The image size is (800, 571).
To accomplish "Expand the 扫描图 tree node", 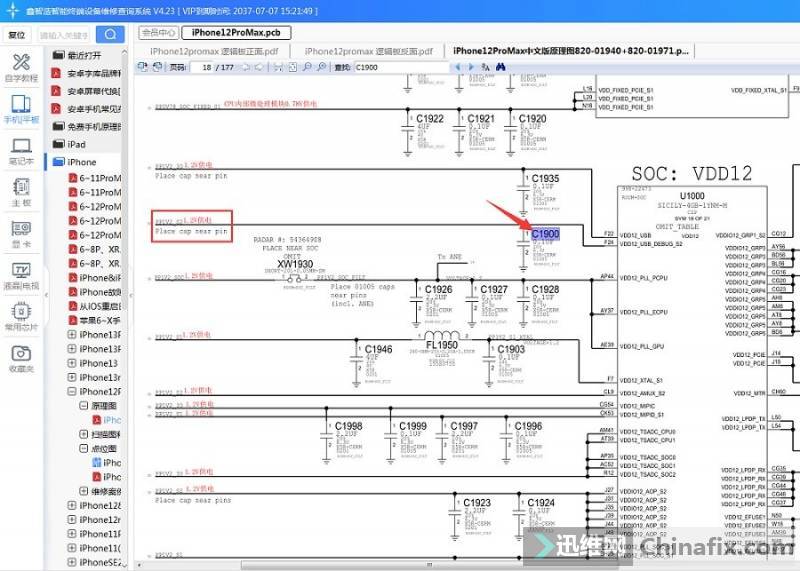I will [x=84, y=435].
